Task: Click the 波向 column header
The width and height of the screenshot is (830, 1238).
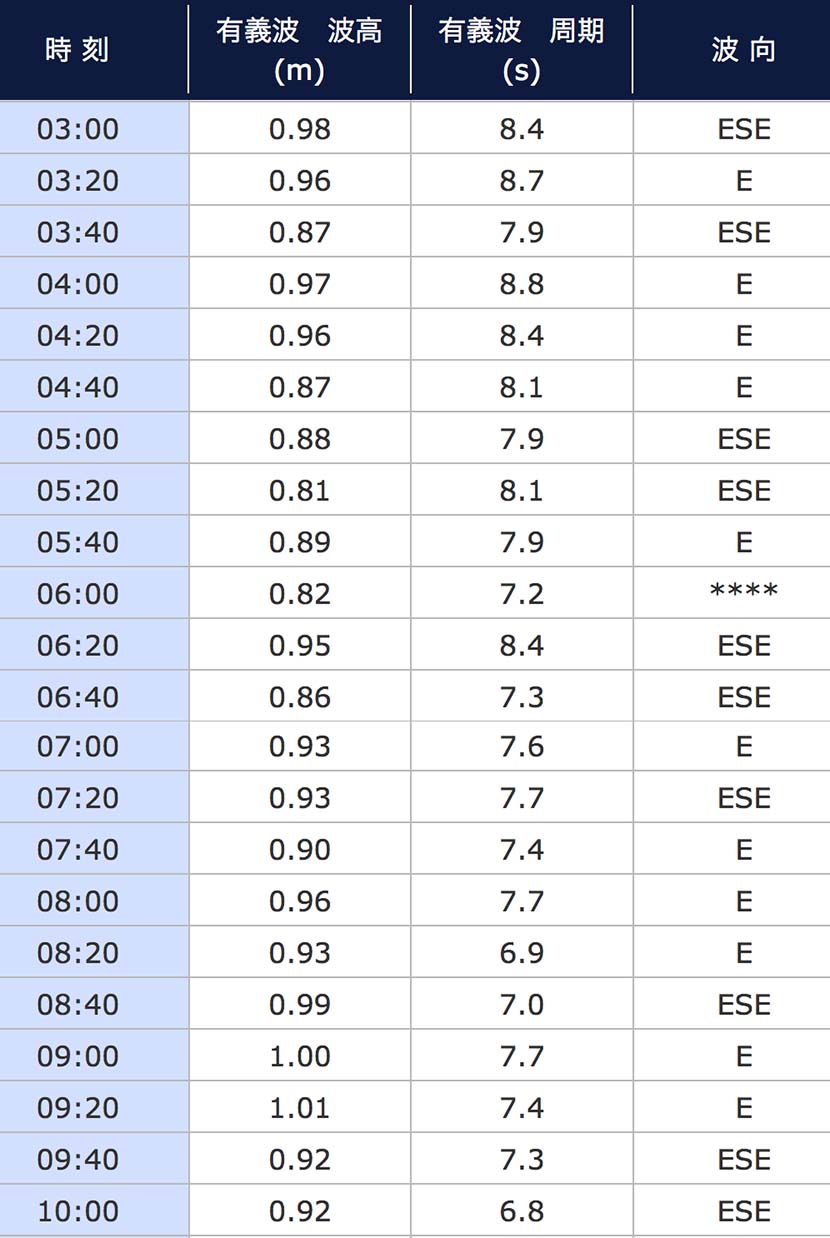Action: coord(744,50)
